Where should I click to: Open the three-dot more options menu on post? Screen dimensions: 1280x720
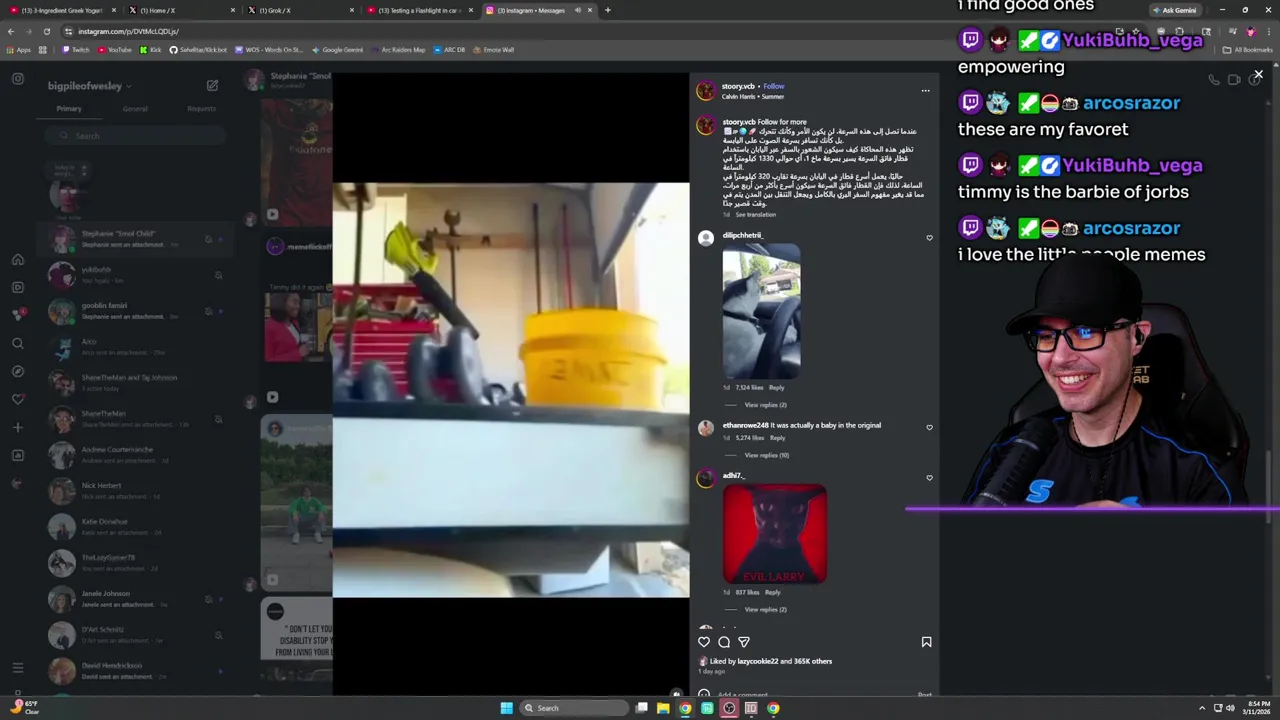pyautogui.click(x=925, y=91)
